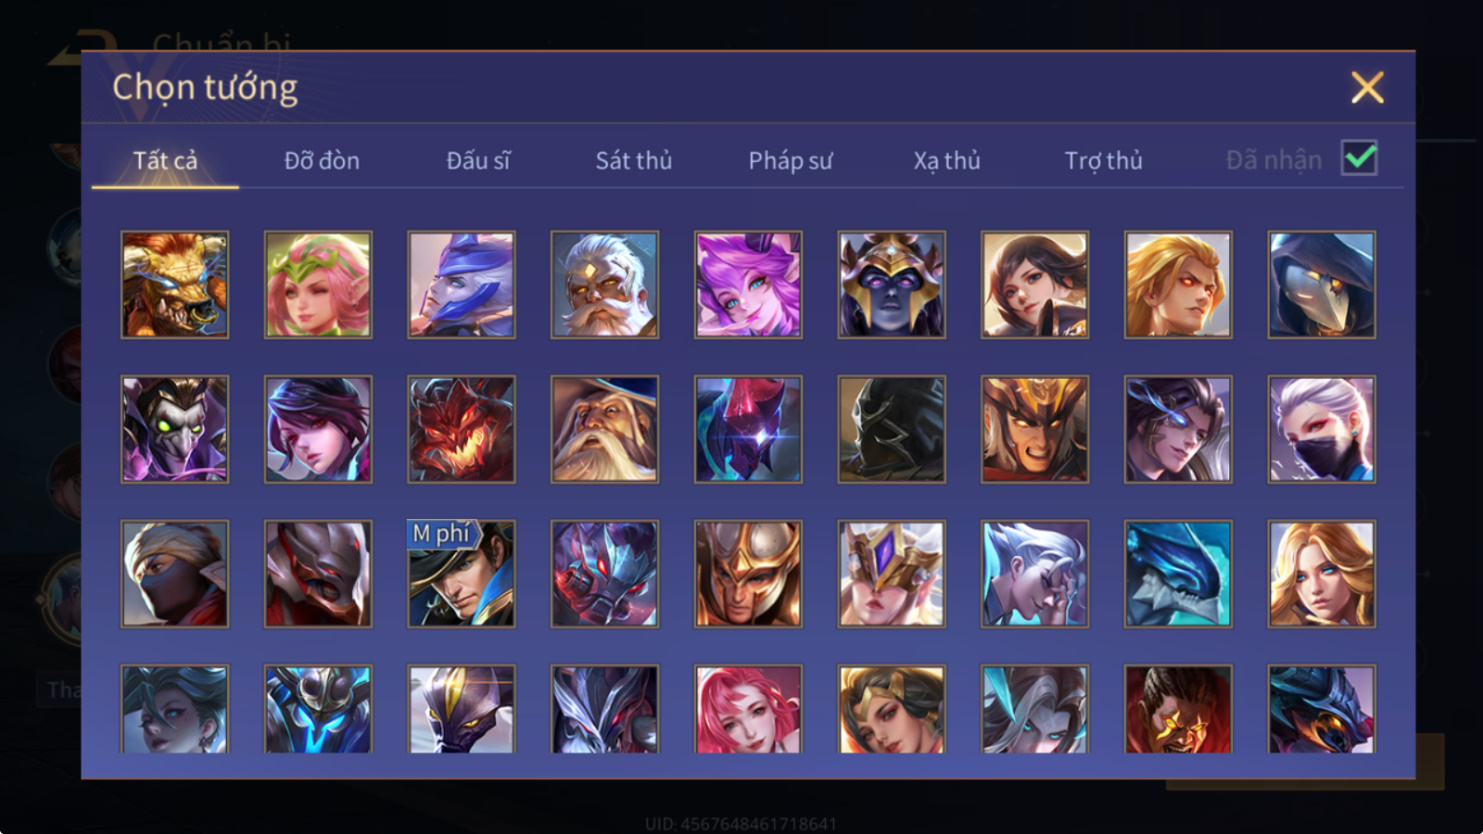Image resolution: width=1483 pixels, height=834 pixels.
Task: Select the pink-haired woman in bottom row
Action: click(x=748, y=709)
